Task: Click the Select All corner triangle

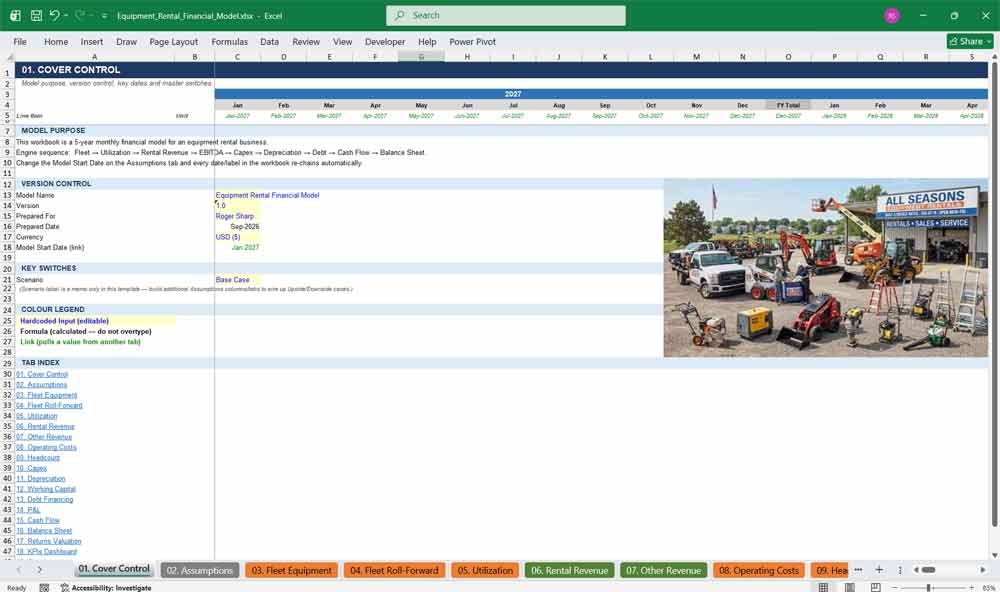Action: coord(8,57)
